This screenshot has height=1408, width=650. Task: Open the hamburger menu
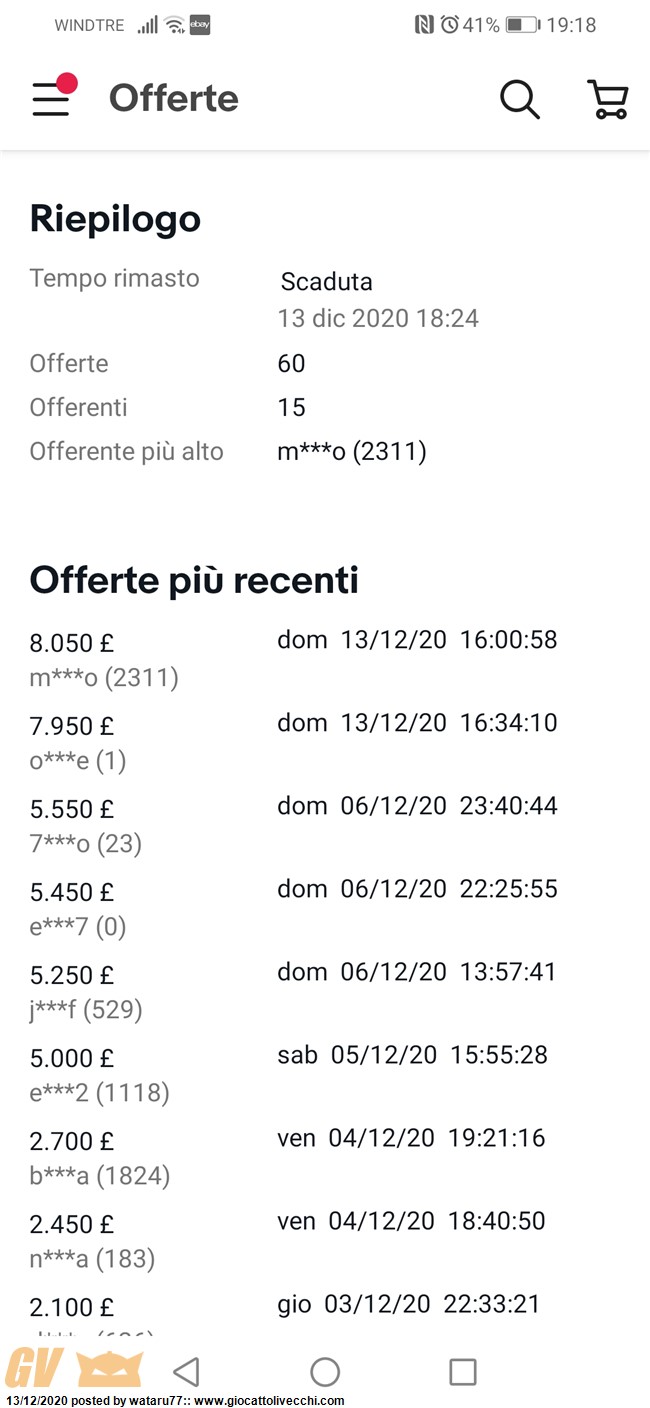[x=52, y=99]
